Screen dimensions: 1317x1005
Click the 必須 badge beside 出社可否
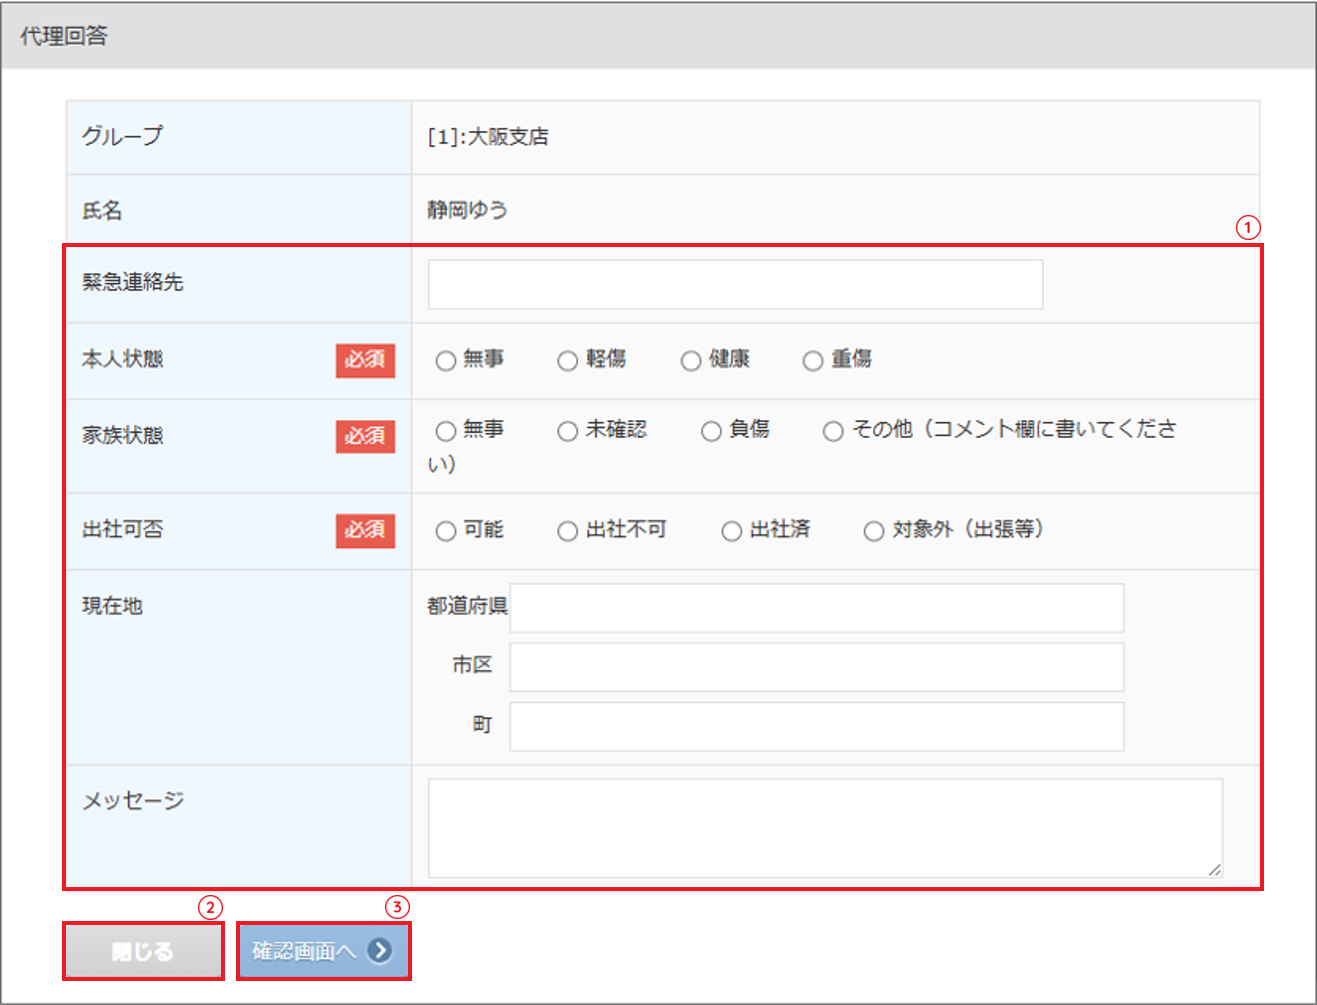point(365,530)
